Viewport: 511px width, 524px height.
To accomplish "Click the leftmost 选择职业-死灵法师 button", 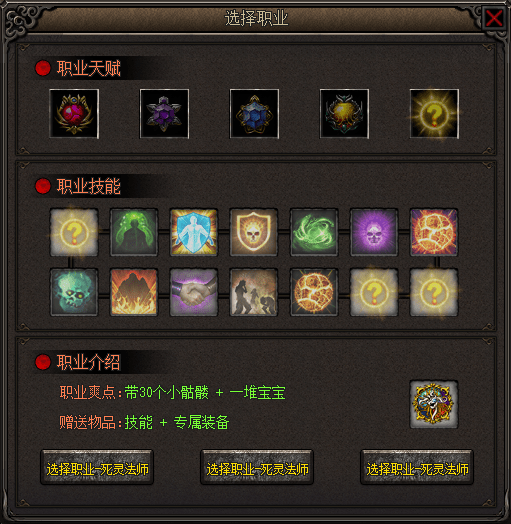I will pyautogui.click(x=97, y=467).
